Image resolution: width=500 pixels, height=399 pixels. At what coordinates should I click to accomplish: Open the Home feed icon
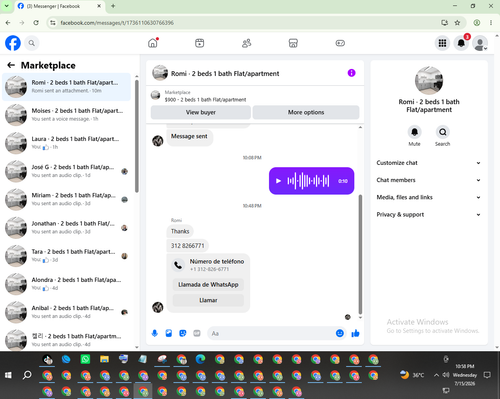(x=153, y=43)
